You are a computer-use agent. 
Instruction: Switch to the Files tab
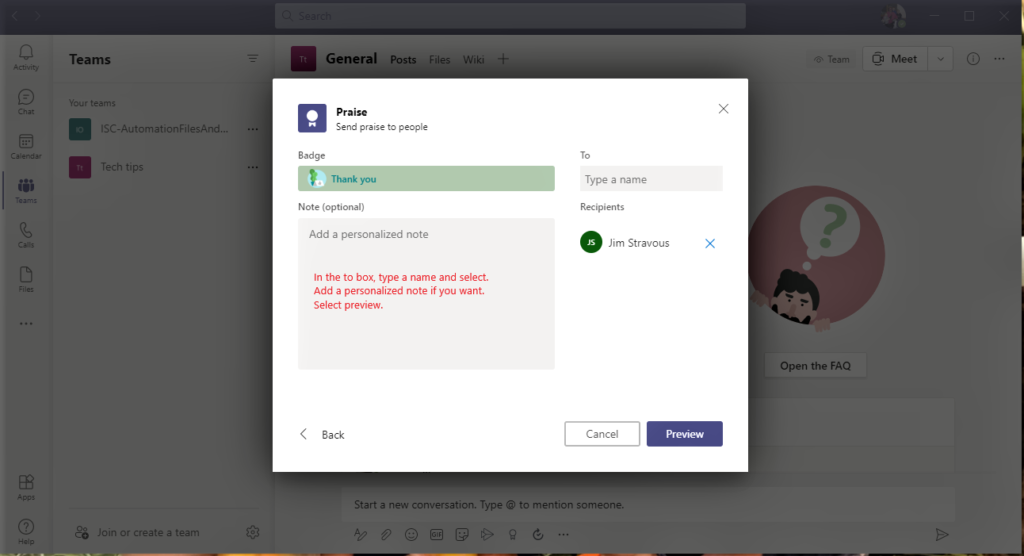click(440, 59)
